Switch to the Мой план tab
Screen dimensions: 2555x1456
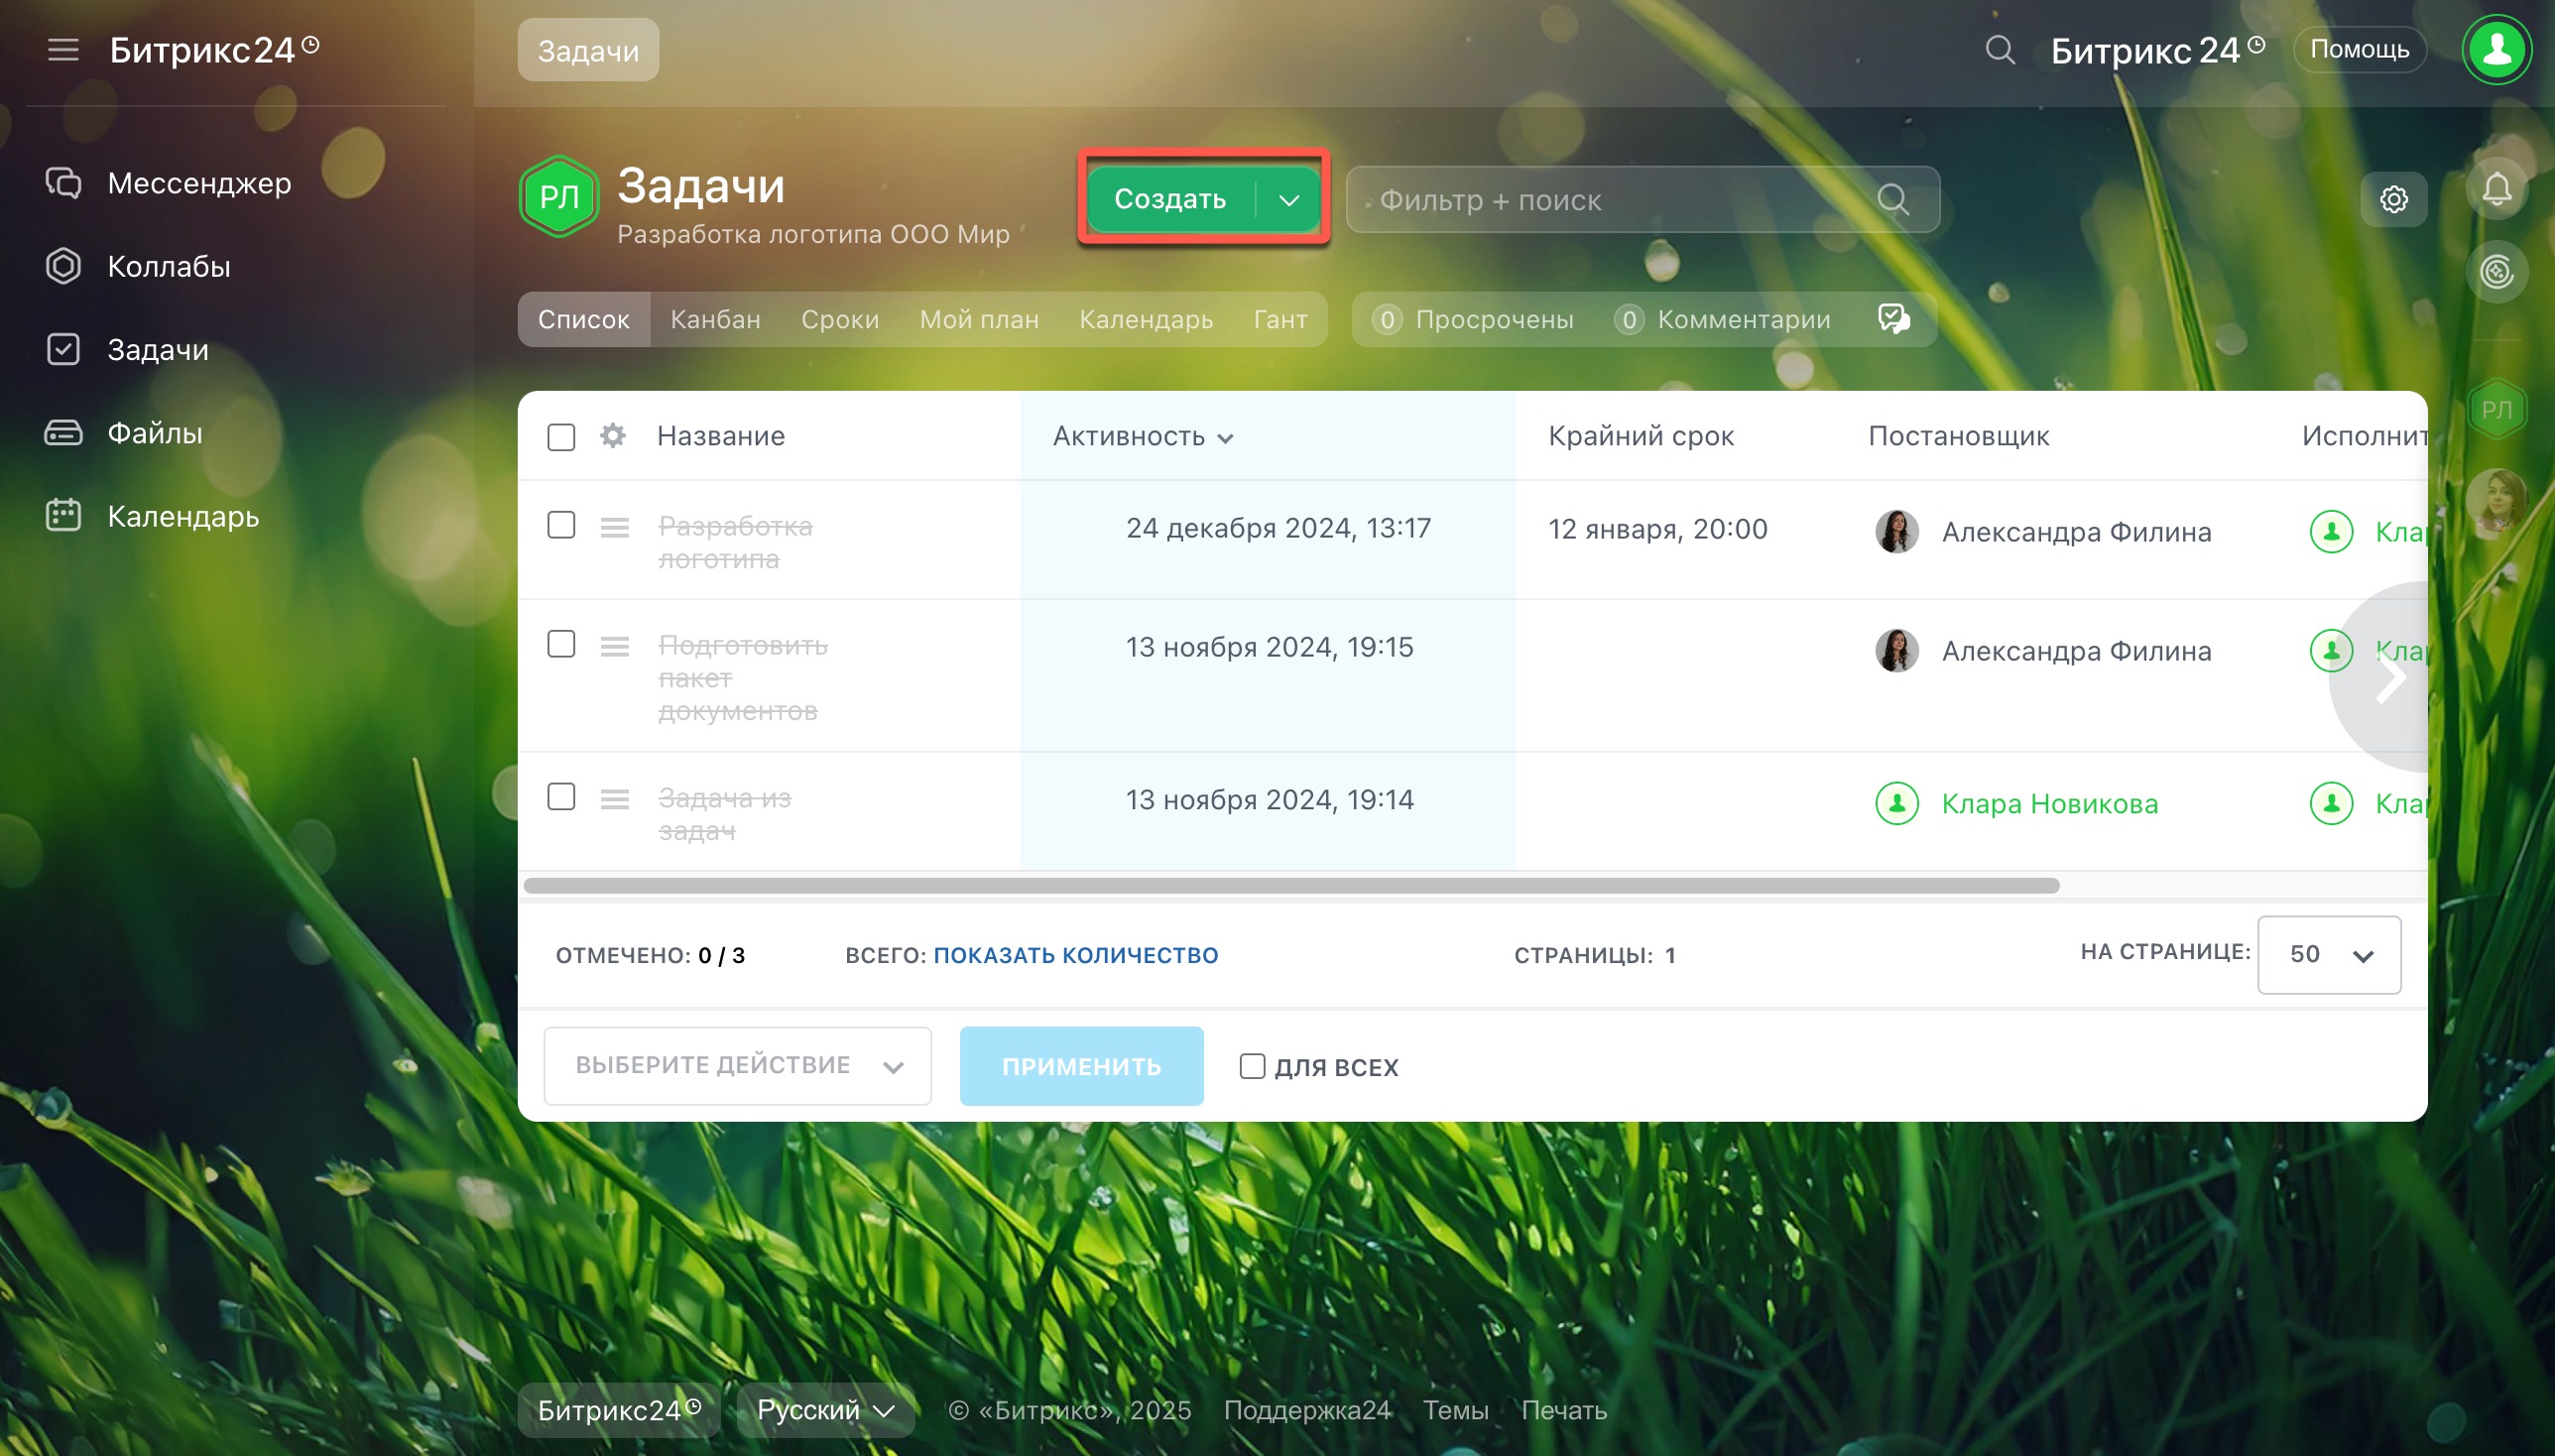(979, 319)
